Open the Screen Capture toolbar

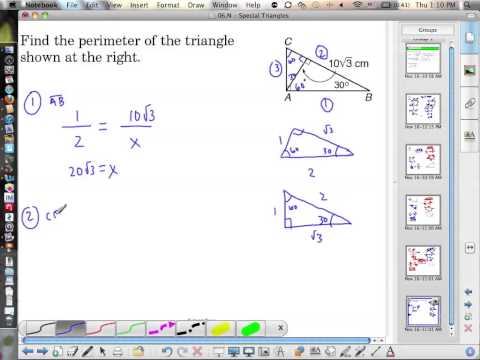coord(264,351)
